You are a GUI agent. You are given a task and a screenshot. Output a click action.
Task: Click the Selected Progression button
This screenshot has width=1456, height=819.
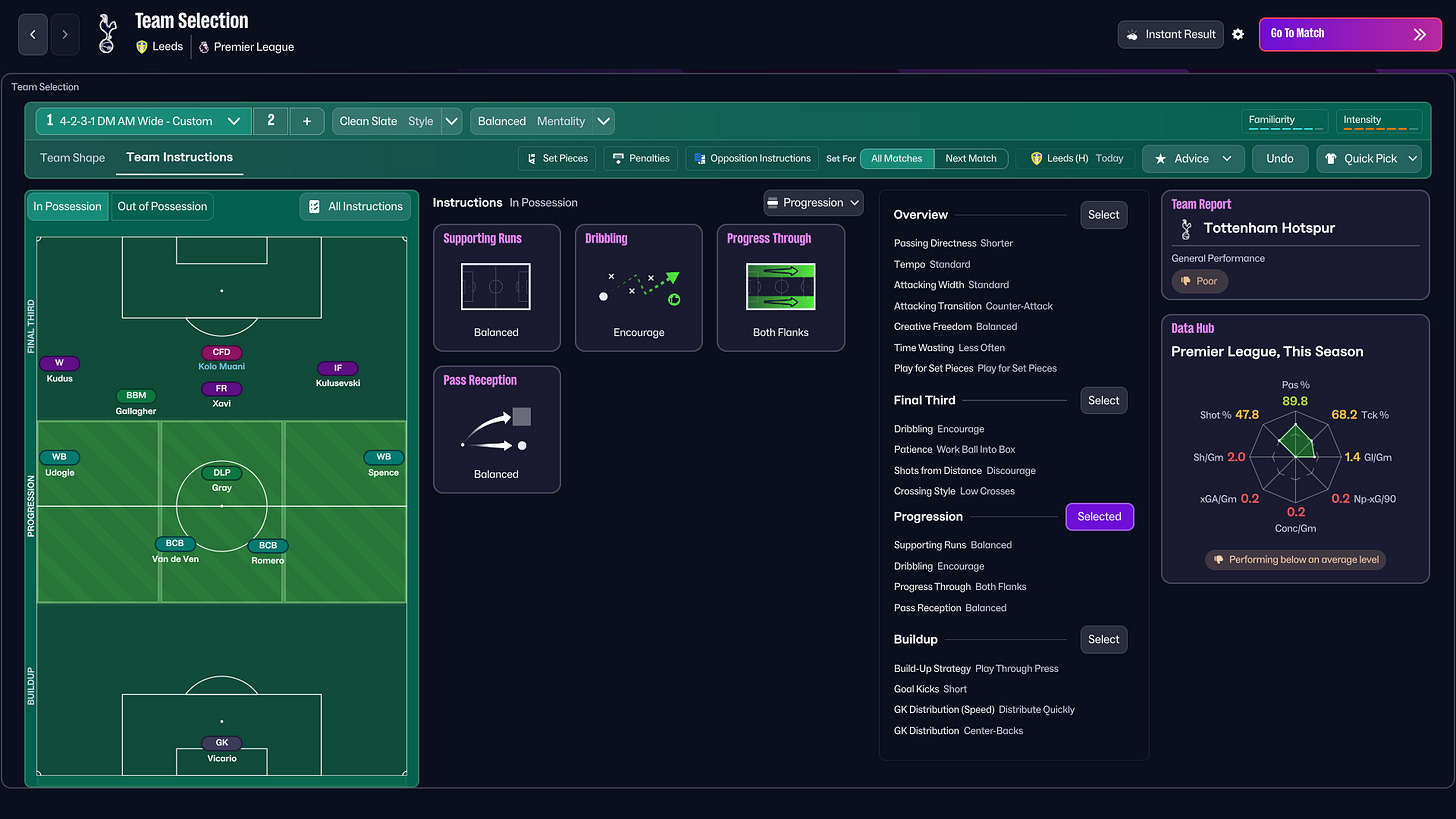(1100, 516)
